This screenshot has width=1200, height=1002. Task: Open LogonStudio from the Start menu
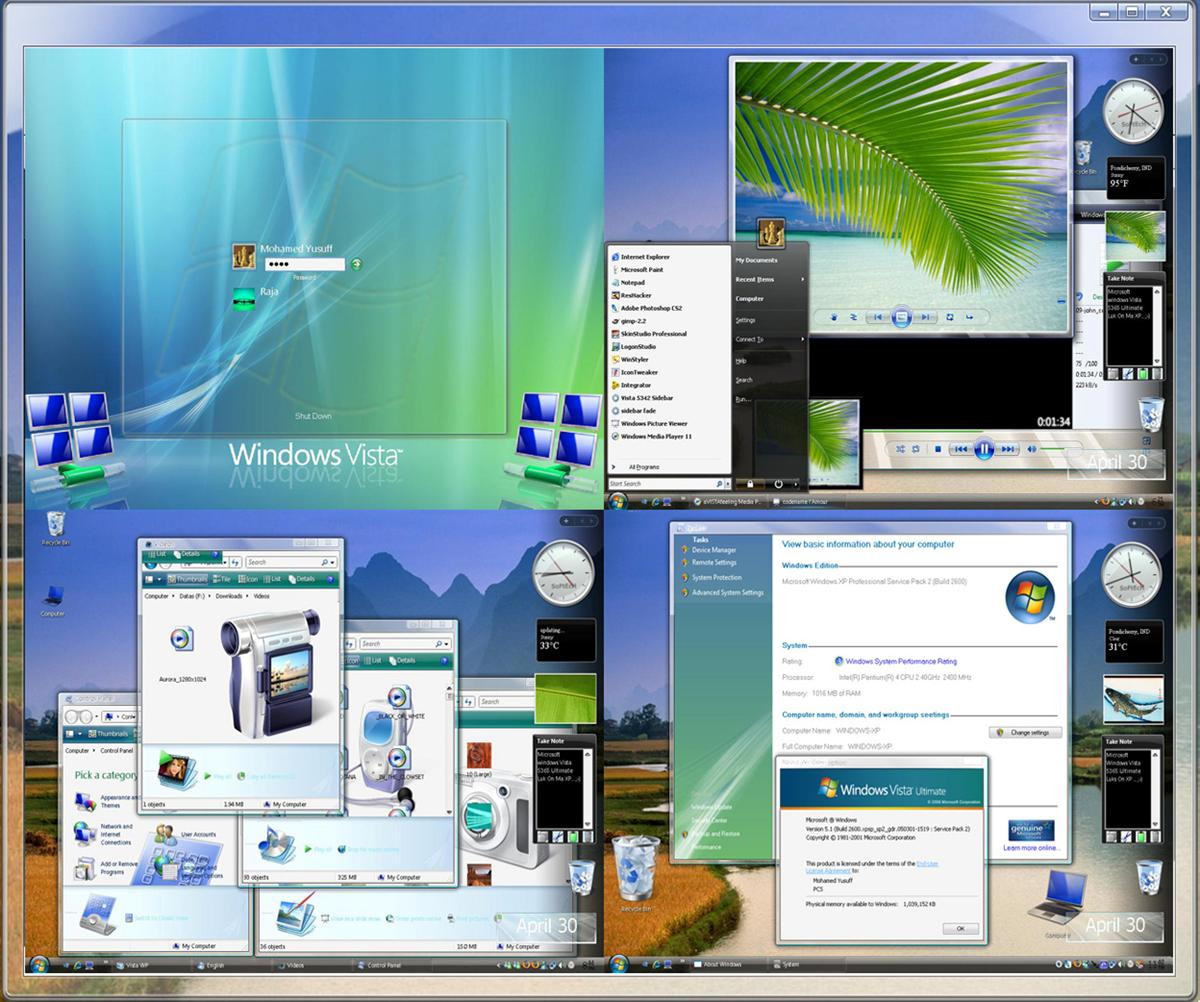[x=632, y=347]
